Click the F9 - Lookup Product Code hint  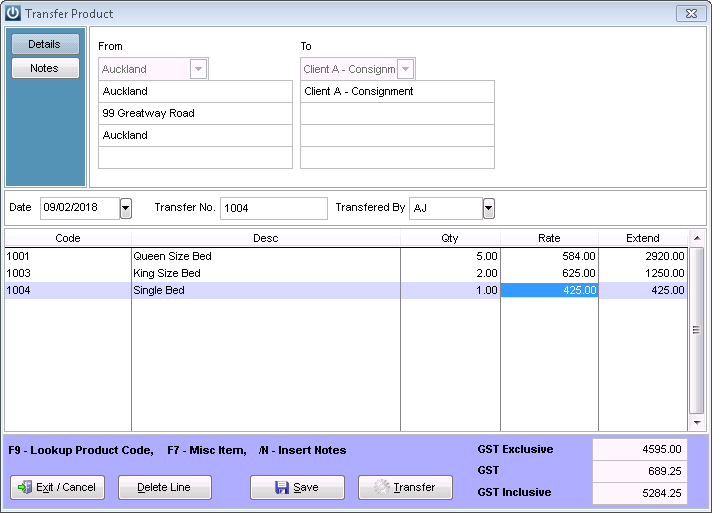81,450
